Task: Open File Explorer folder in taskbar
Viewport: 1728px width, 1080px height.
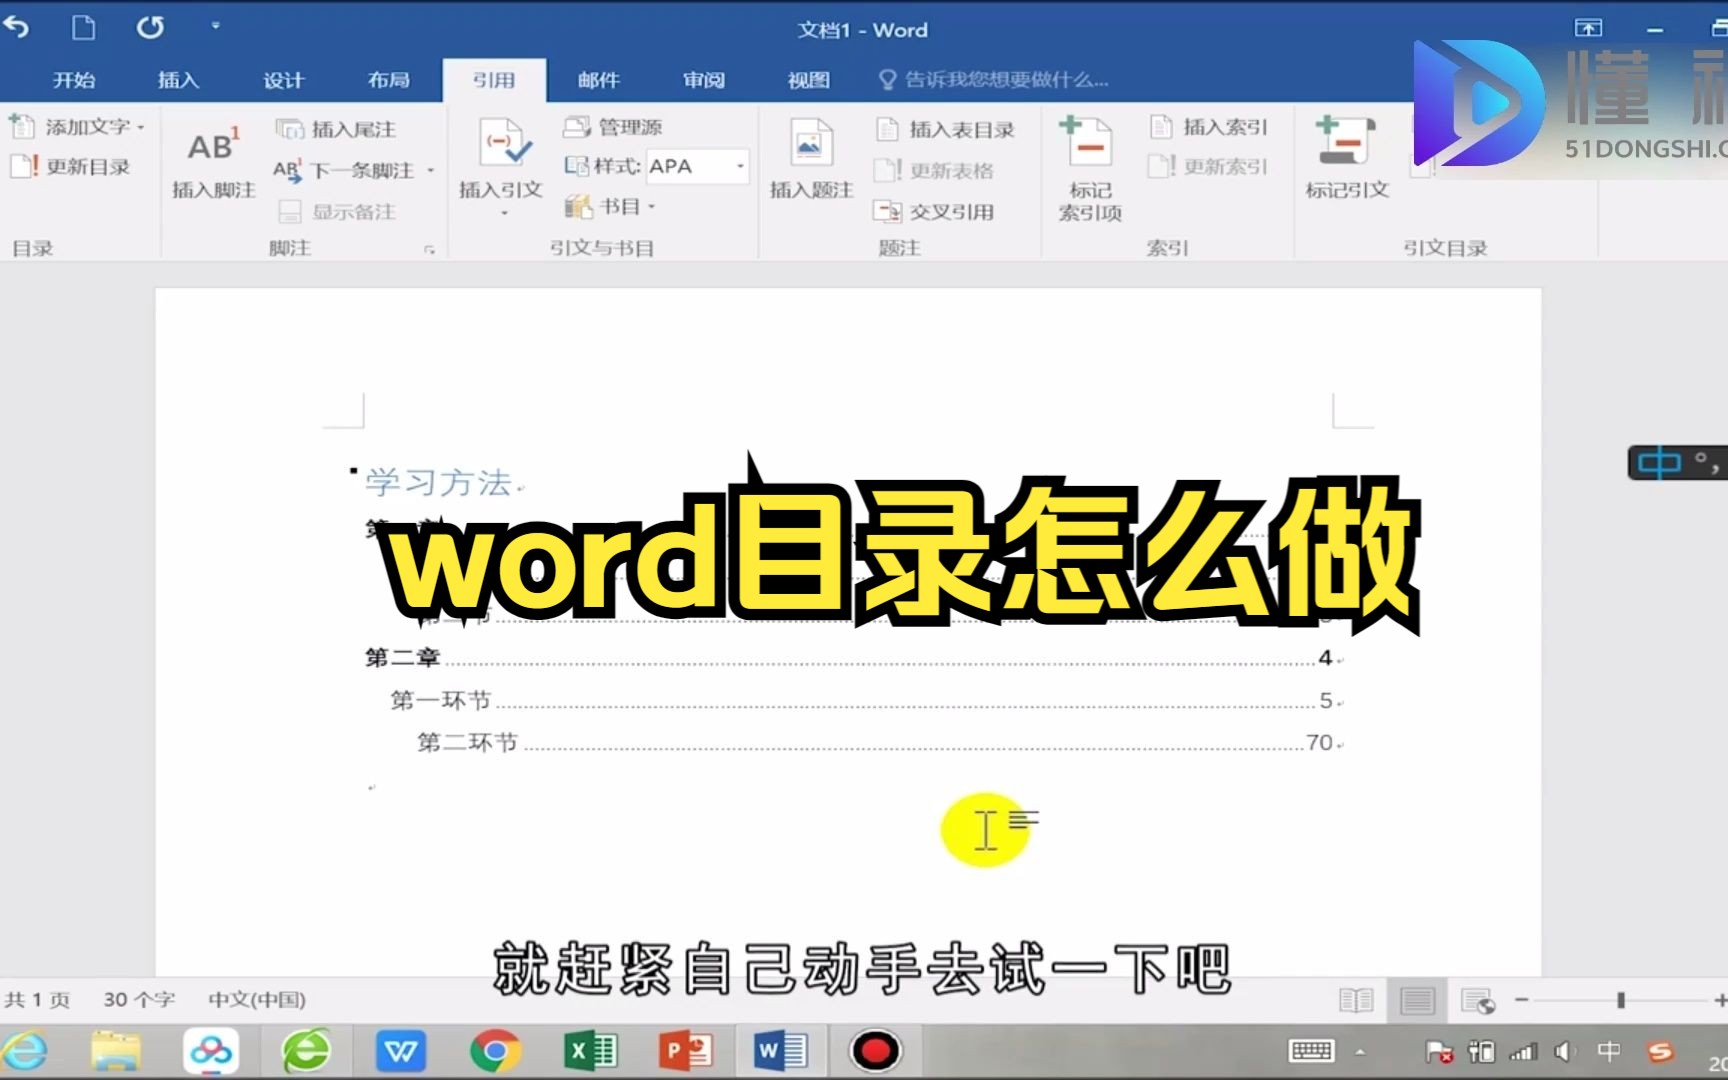Action: (116, 1051)
